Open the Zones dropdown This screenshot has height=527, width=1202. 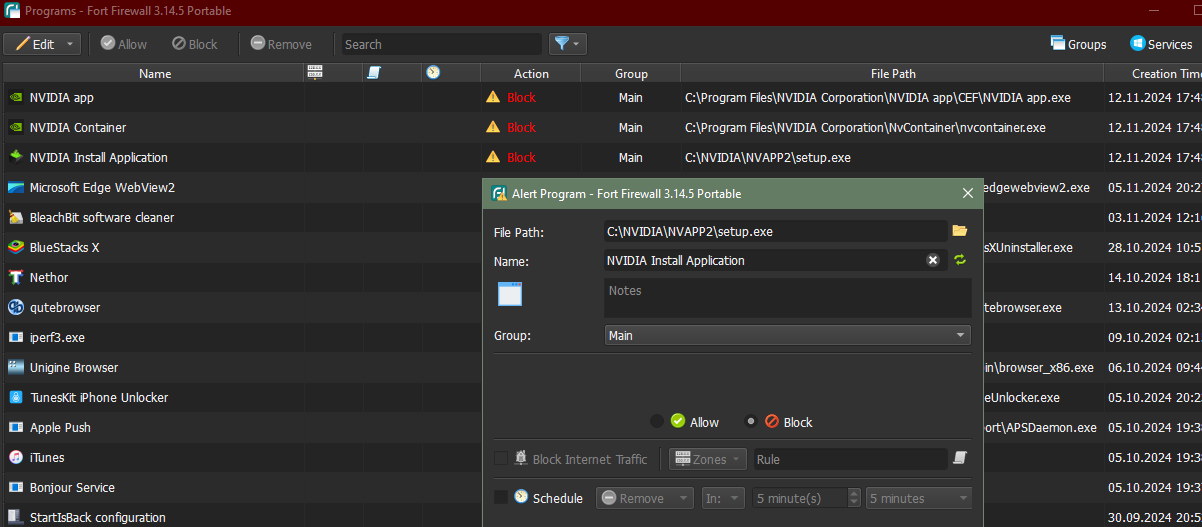click(708, 459)
